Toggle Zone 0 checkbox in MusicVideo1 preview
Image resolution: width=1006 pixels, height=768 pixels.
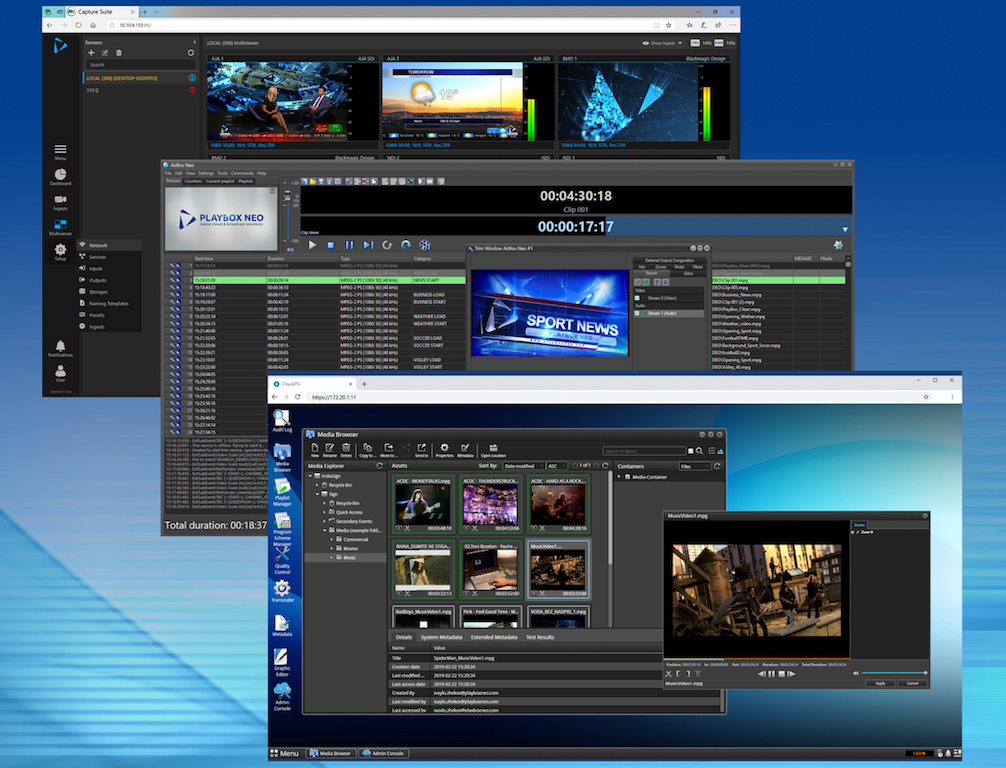click(x=853, y=533)
